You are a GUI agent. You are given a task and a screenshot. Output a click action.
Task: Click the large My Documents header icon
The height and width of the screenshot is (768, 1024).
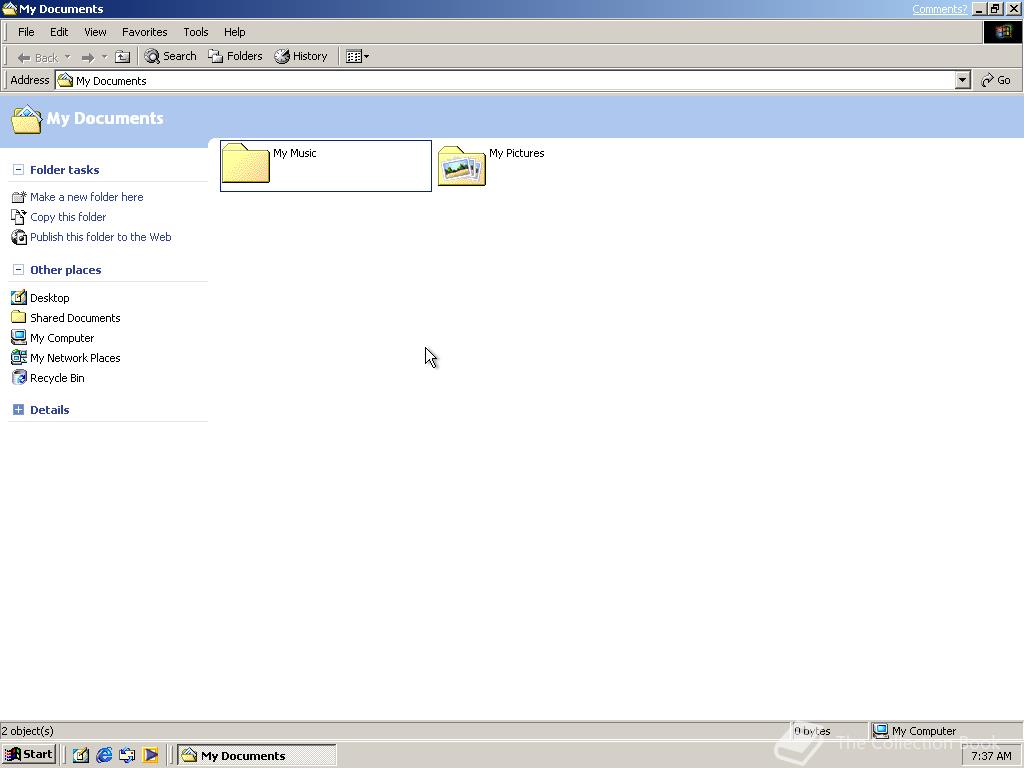point(27,120)
